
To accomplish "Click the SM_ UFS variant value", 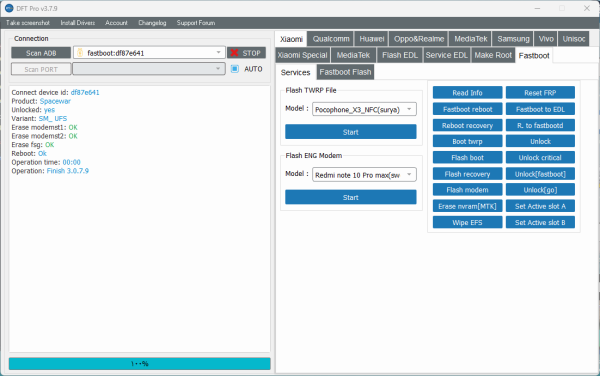I will (x=53, y=119).
